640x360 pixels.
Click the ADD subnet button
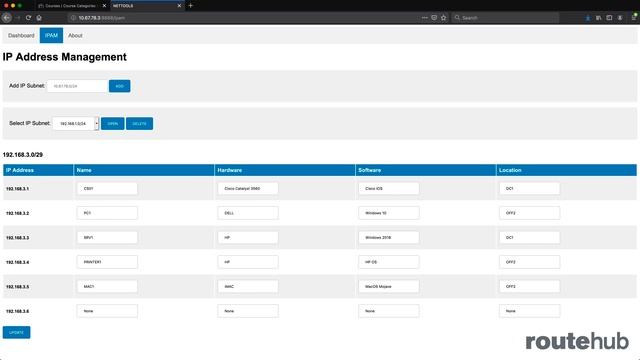[120, 86]
